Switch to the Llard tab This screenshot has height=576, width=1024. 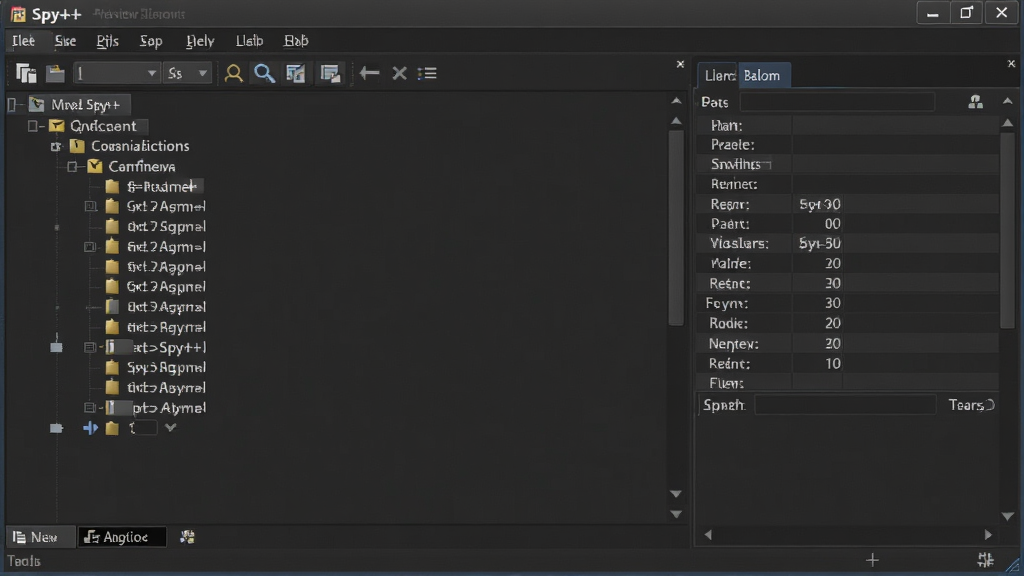tap(718, 75)
